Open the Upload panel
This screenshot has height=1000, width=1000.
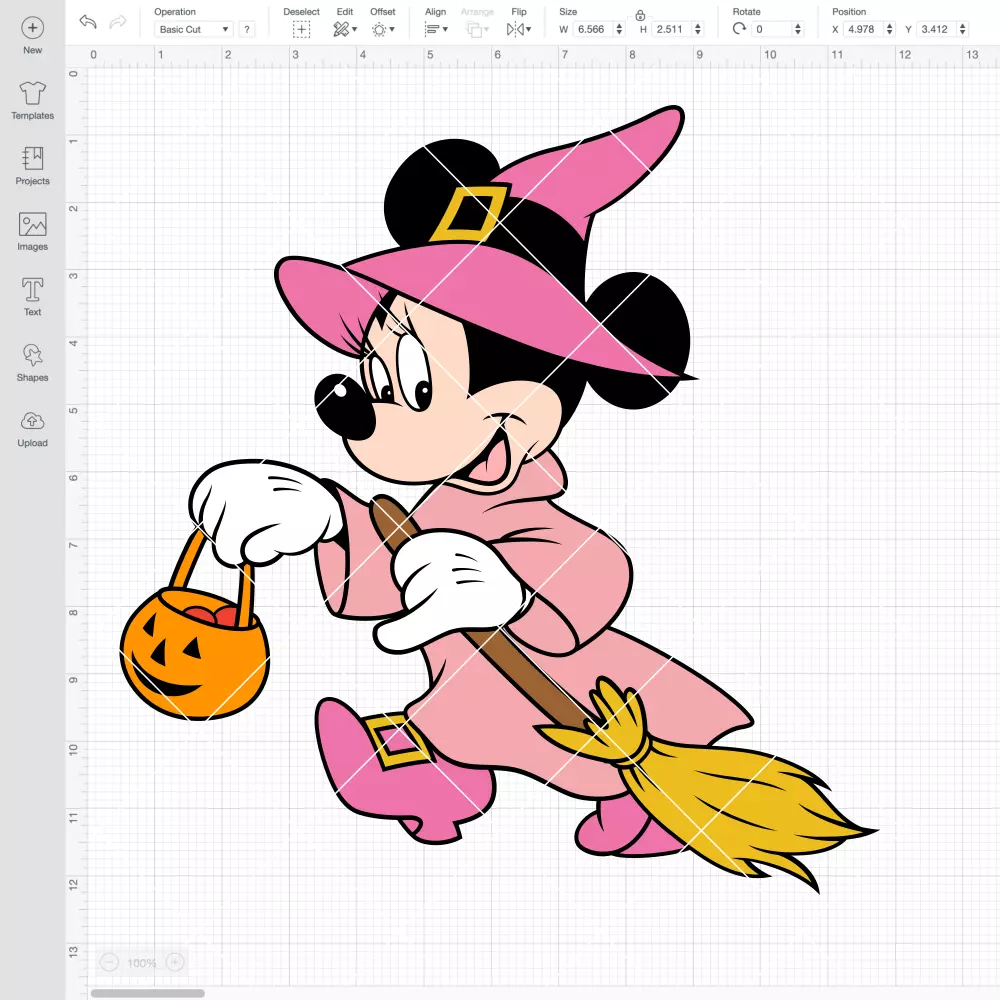33,428
